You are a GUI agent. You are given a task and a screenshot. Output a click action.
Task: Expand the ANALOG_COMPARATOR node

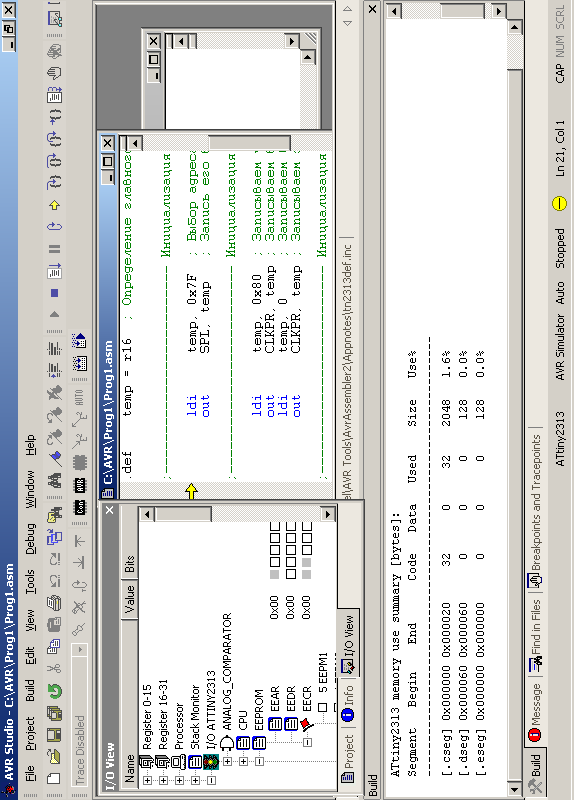click(x=227, y=761)
